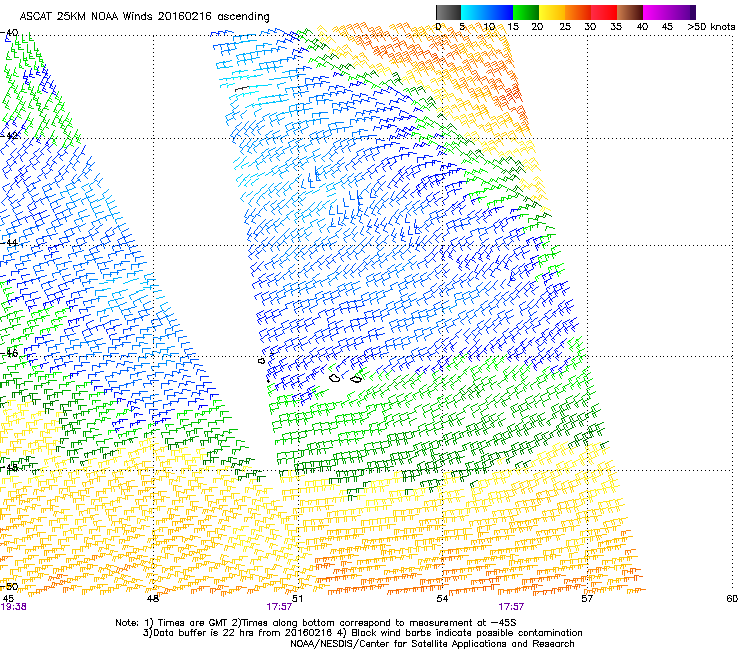Click the latitude axis label '-50'

click(9, 587)
